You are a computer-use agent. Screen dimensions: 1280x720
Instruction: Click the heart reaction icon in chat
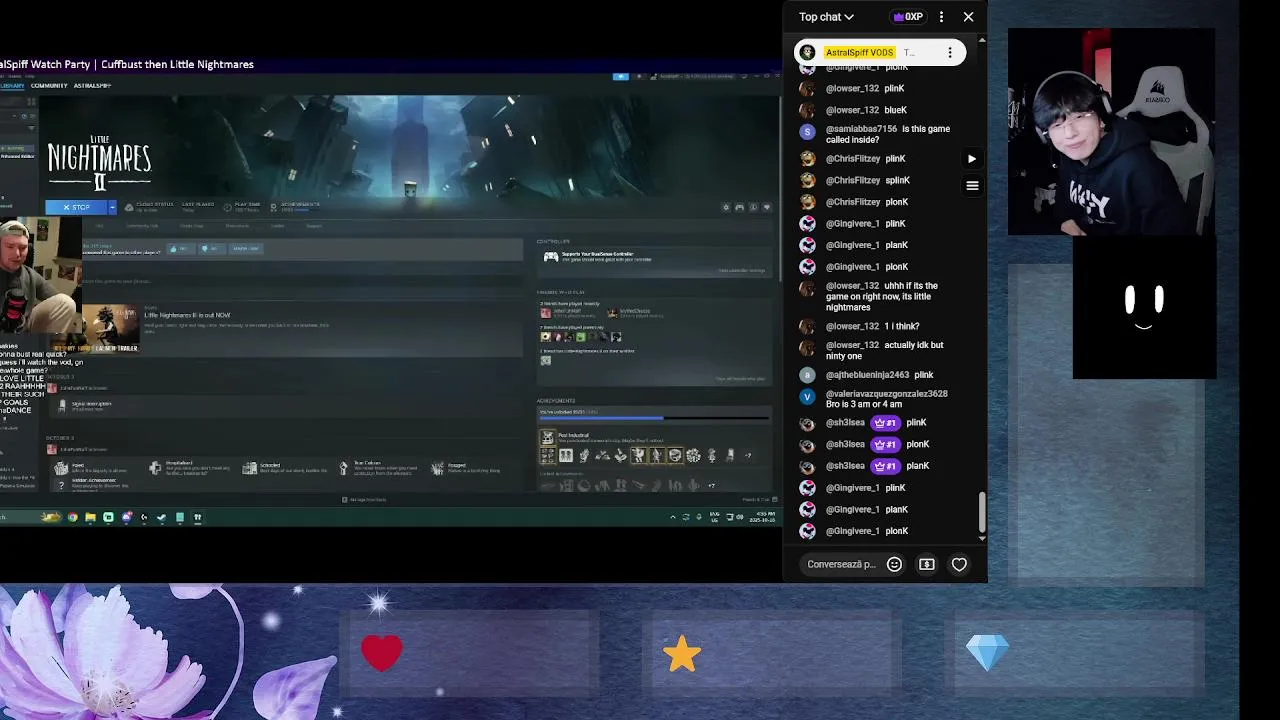[x=959, y=564]
